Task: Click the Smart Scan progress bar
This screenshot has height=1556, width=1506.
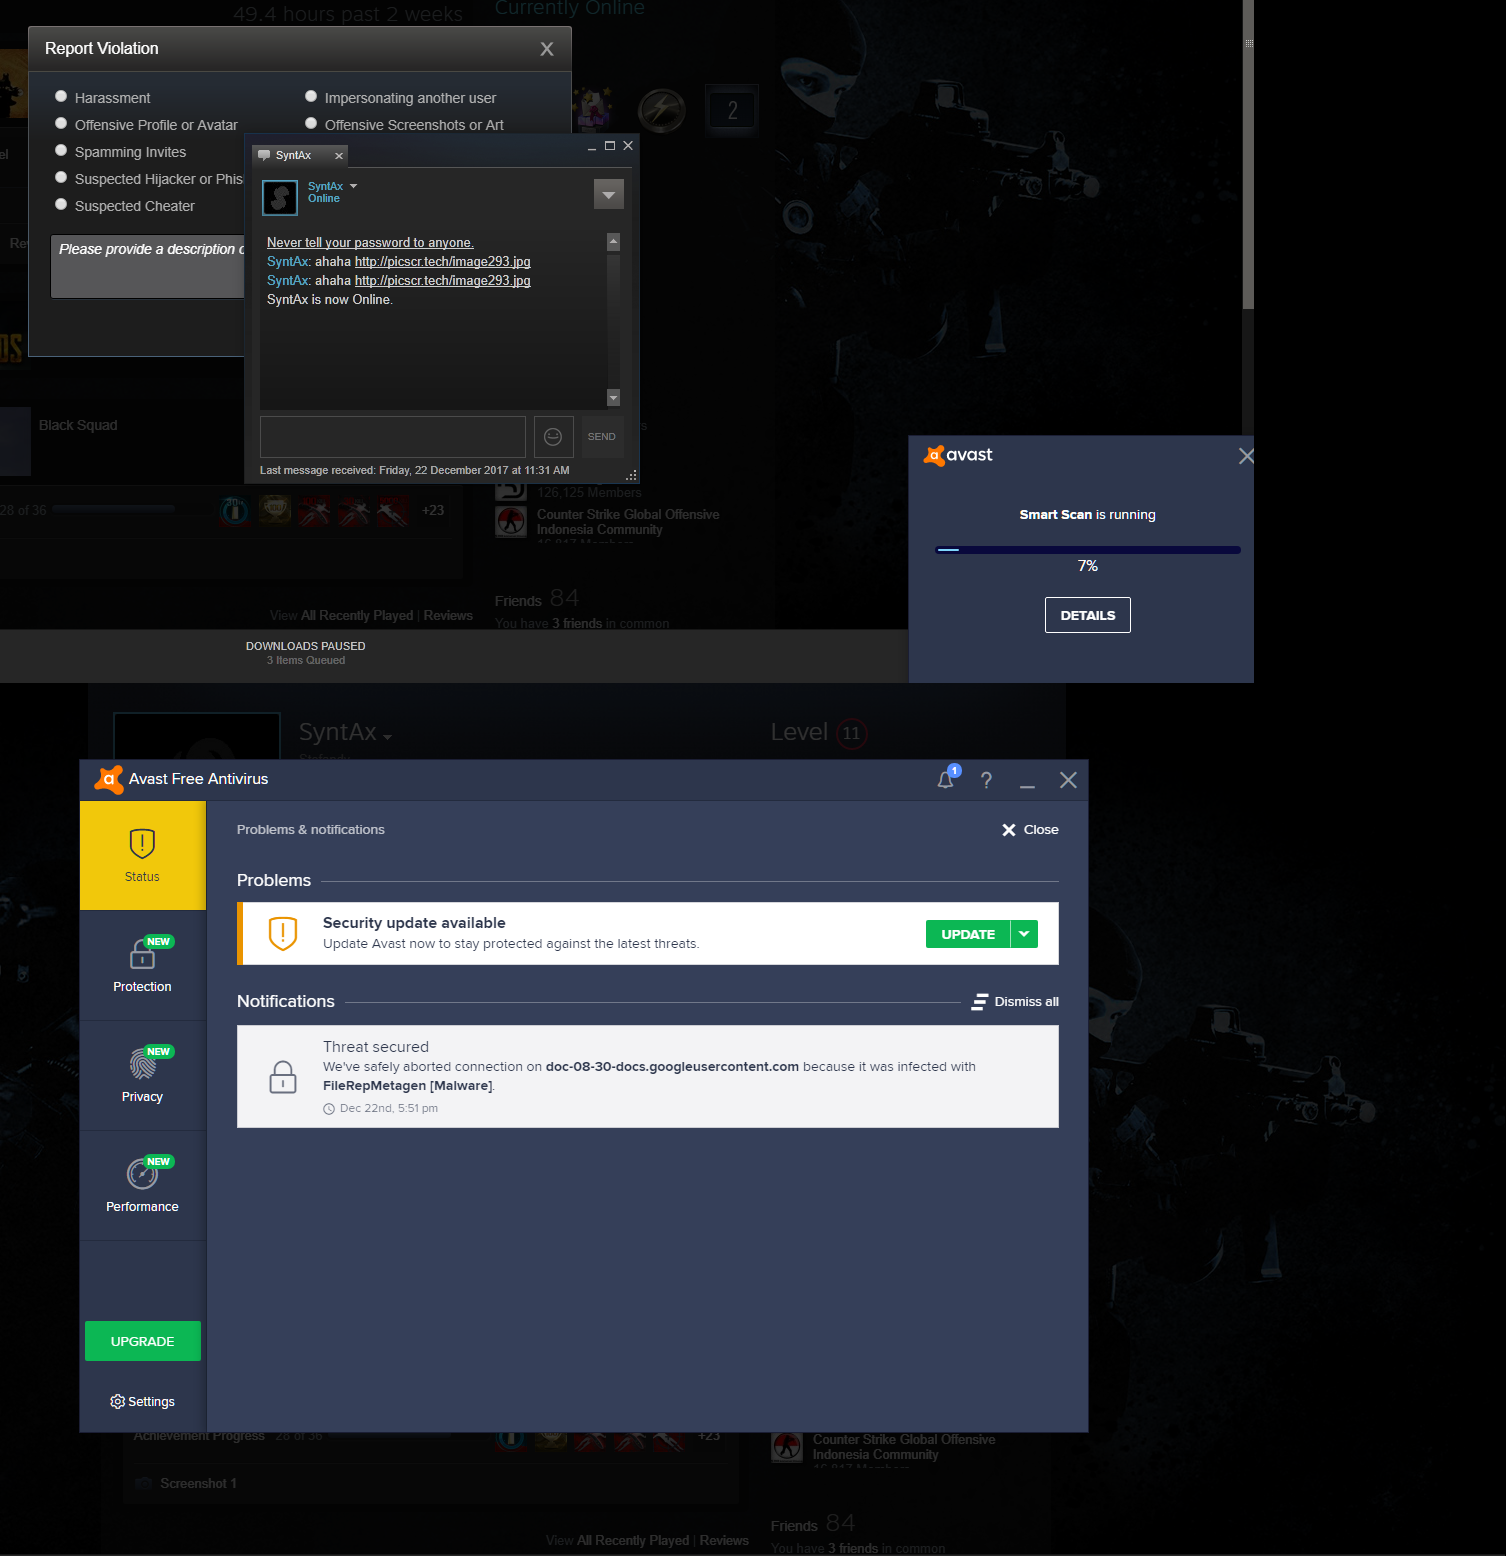Action: 1088,550
